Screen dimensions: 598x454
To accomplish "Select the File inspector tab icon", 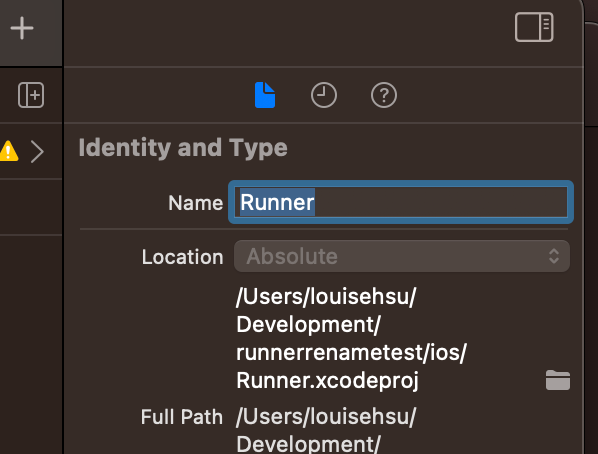I will click(x=265, y=95).
